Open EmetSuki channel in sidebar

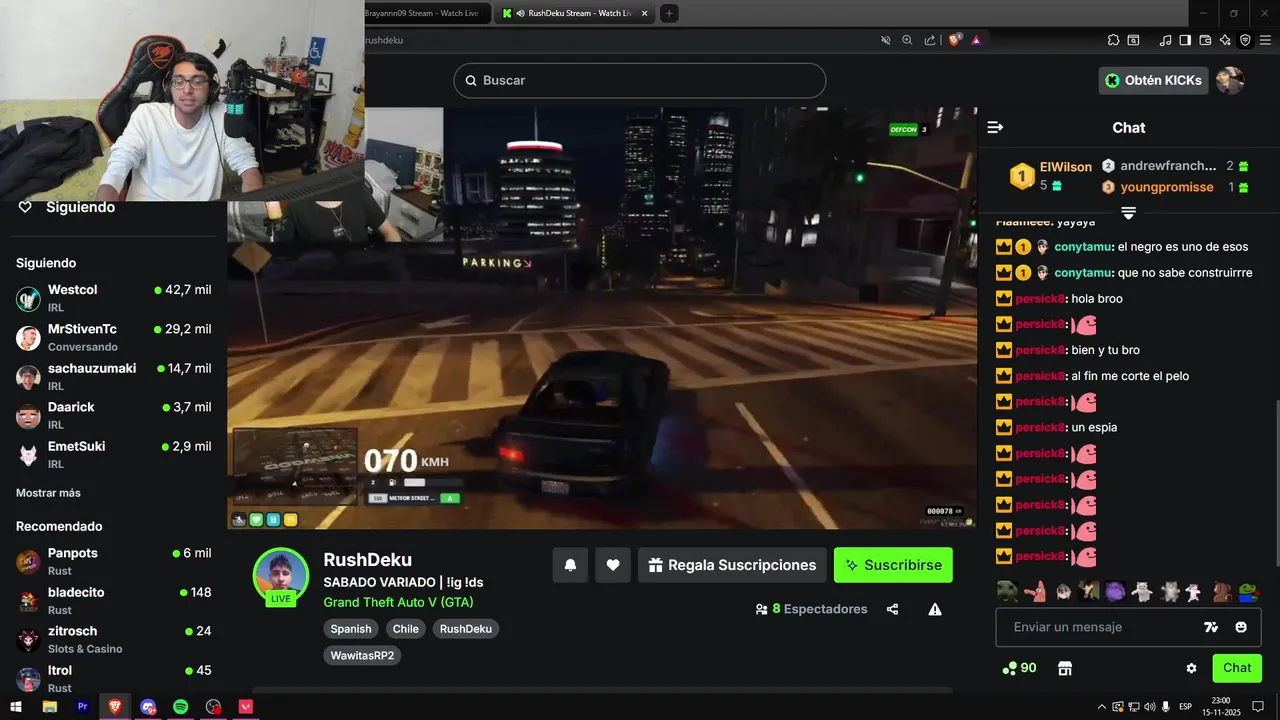coord(113,454)
